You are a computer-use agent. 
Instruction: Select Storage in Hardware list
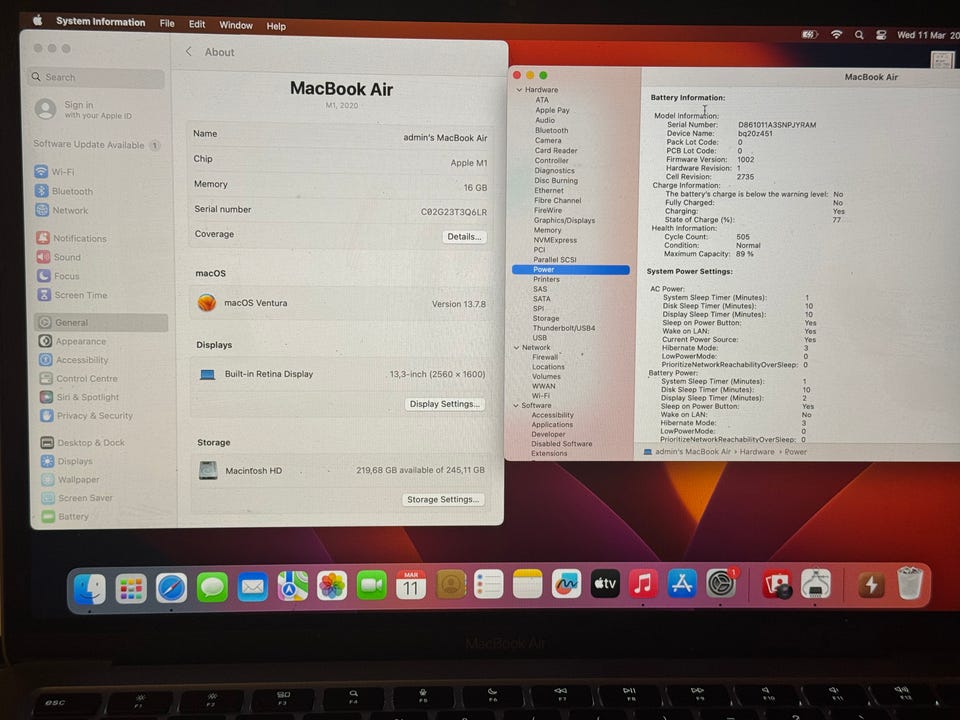(x=546, y=318)
